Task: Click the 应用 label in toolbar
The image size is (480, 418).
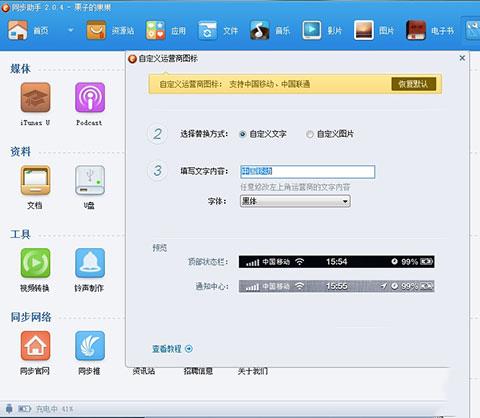Action: [x=178, y=31]
